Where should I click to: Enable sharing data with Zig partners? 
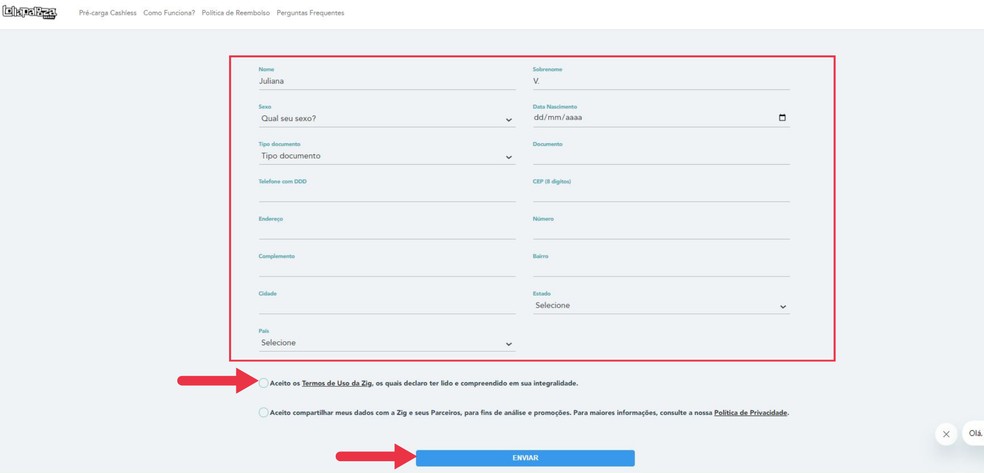click(264, 412)
